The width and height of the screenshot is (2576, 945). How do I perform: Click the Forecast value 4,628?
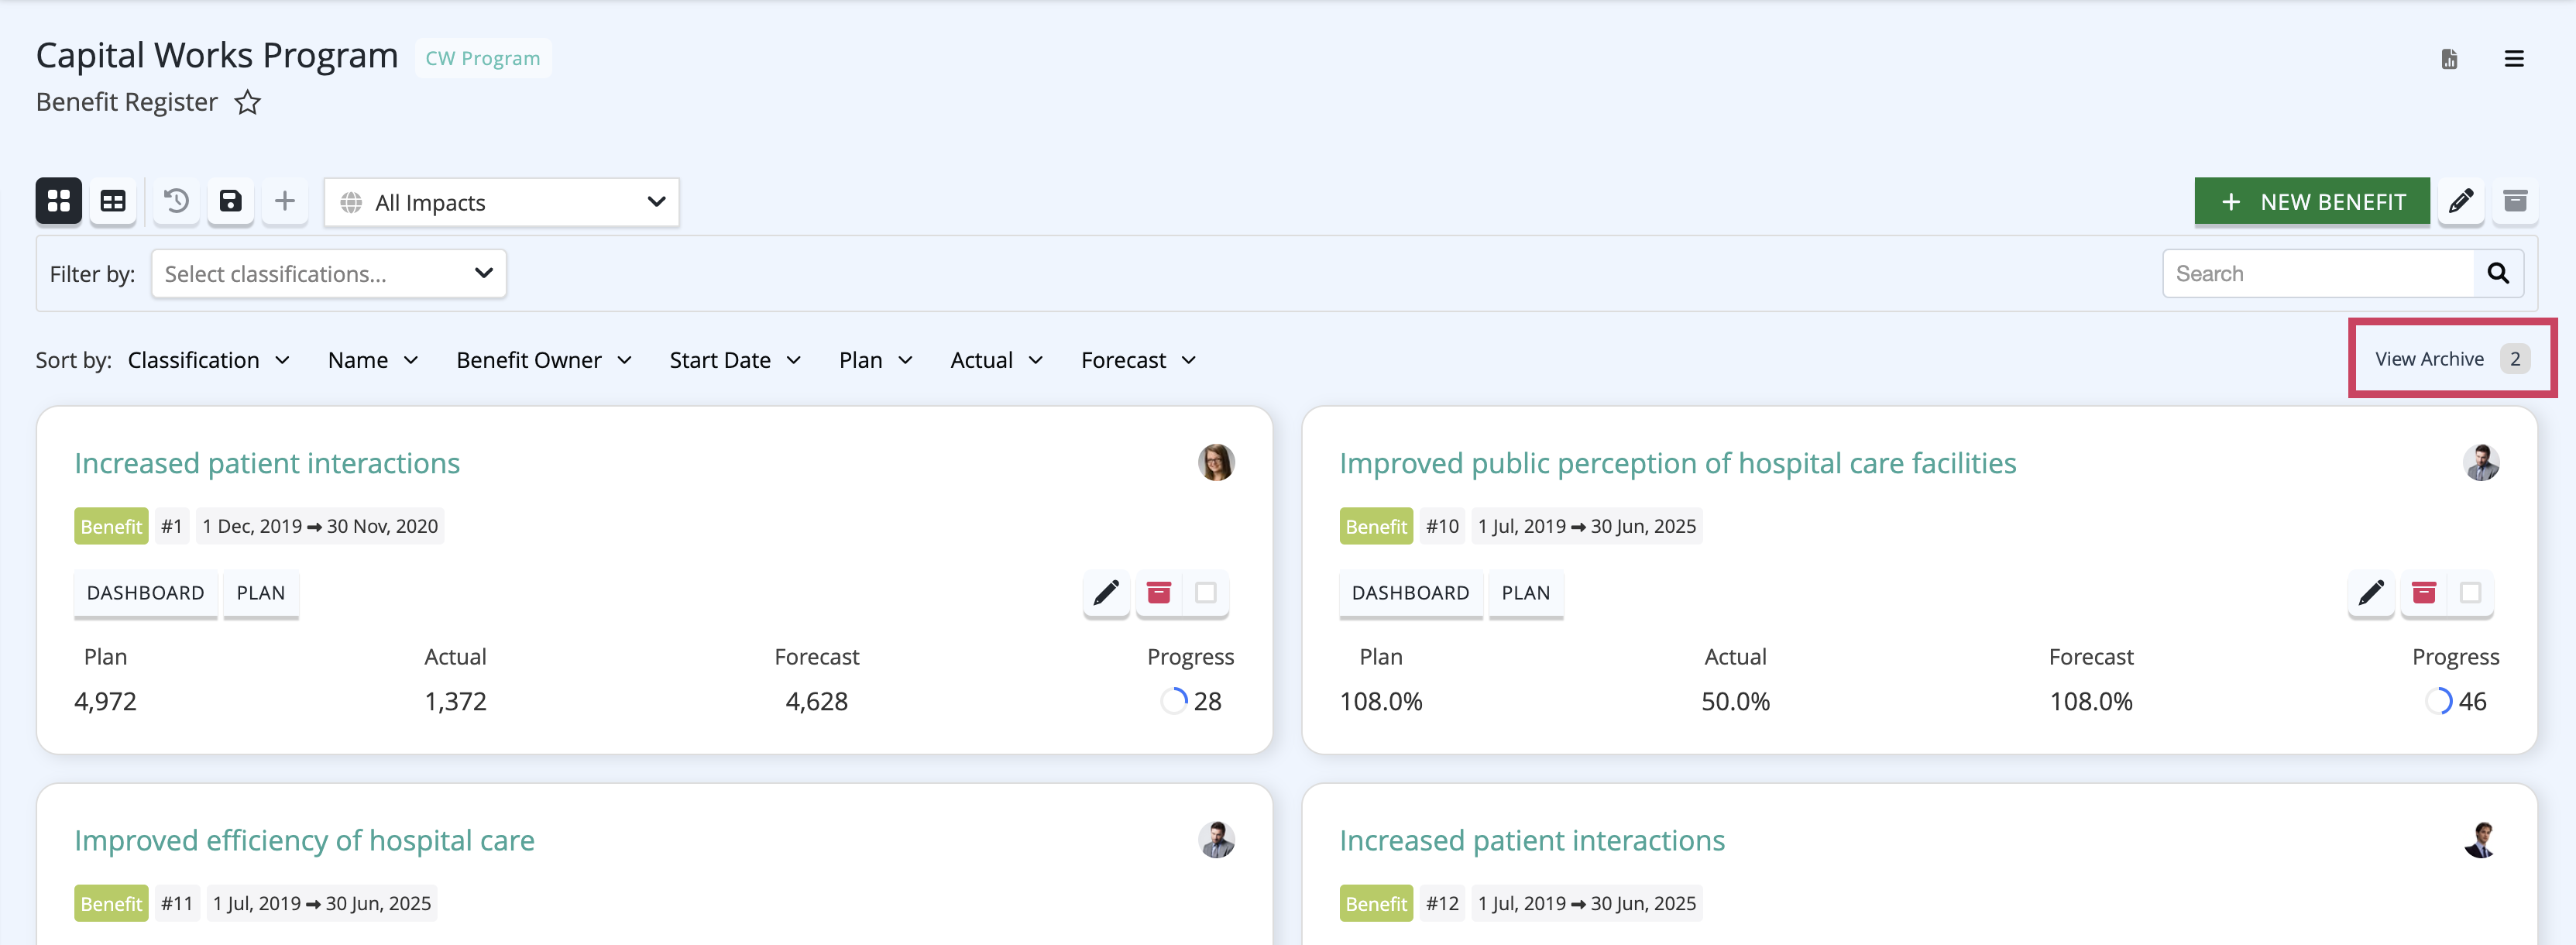816,701
